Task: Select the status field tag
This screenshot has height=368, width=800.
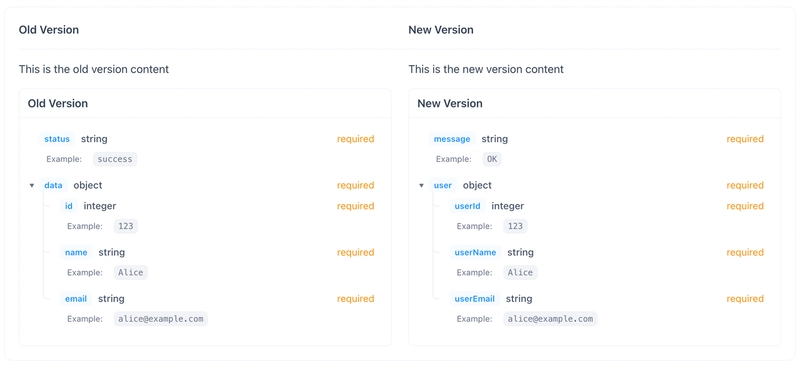Action: click(57, 139)
